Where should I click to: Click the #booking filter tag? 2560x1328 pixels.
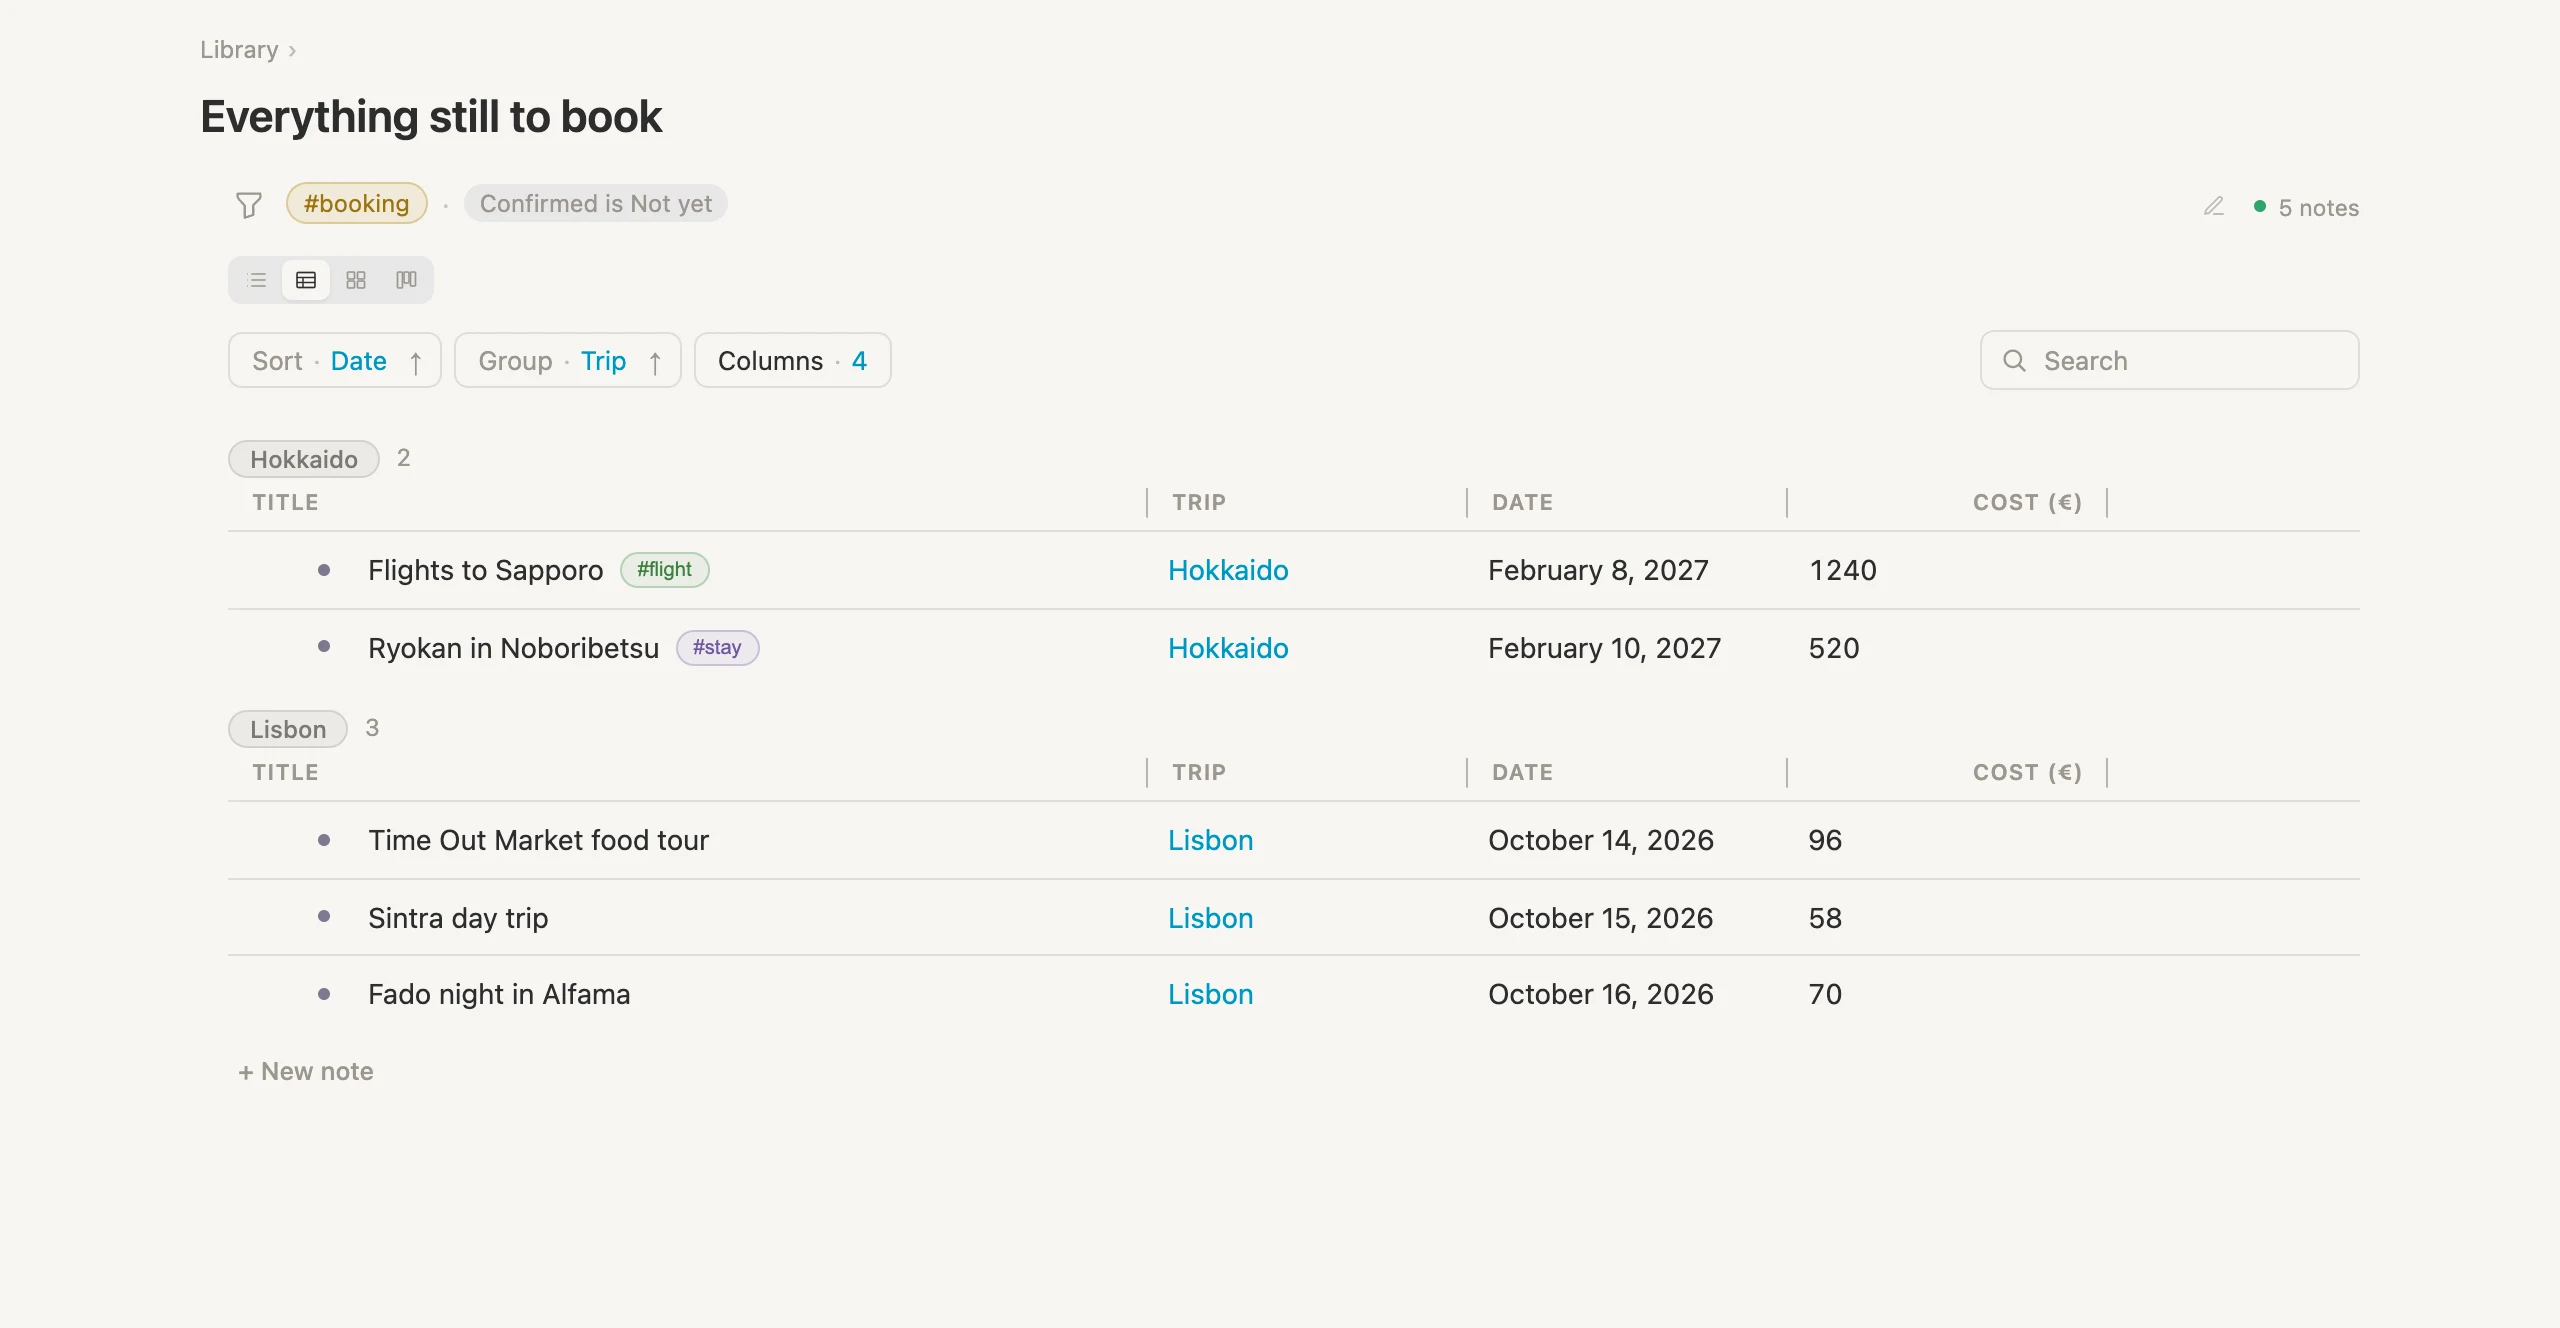357,203
